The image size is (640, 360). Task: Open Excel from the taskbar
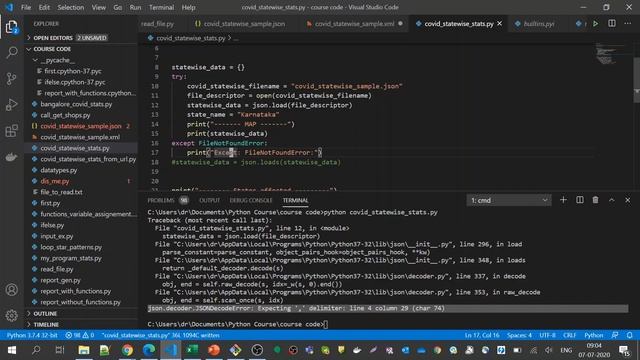[x=192, y=350]
